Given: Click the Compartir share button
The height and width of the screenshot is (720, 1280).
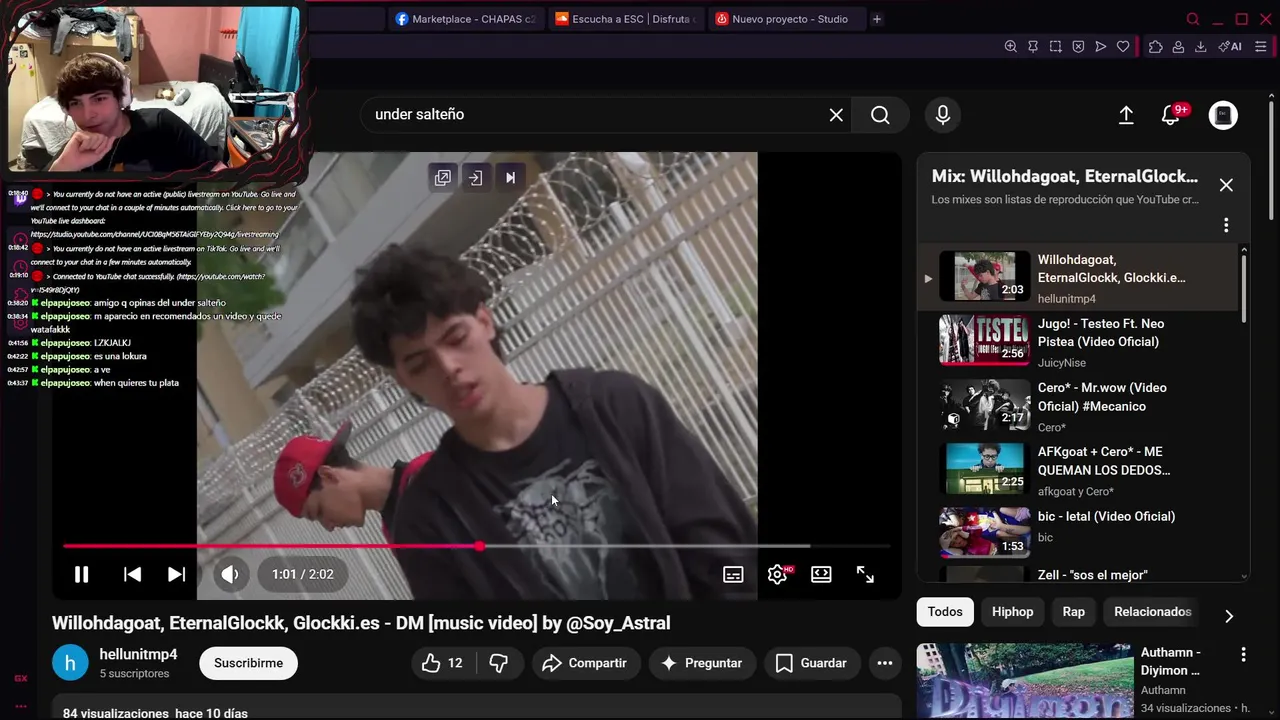Looking at the screenshot, I should [x=585, y=663].
